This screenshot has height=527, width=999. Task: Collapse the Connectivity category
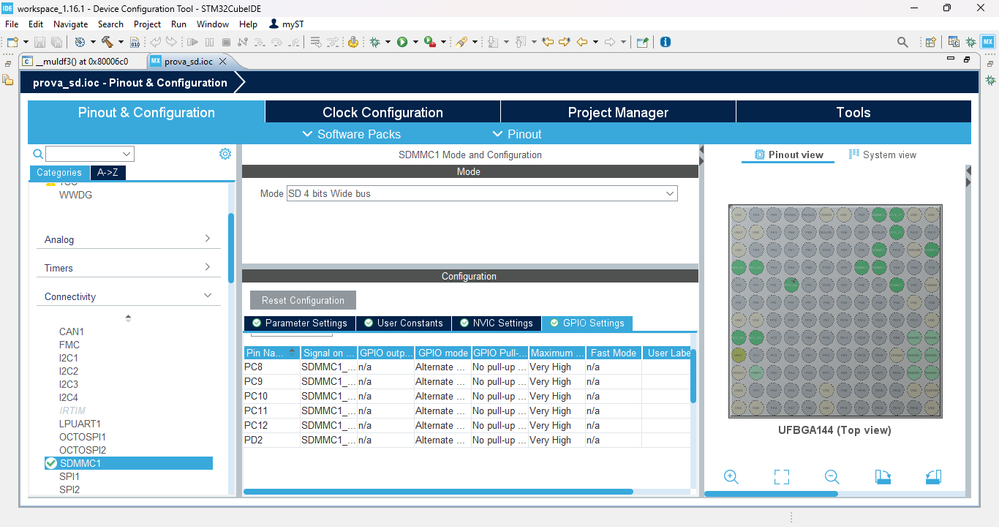pos(127,296)
